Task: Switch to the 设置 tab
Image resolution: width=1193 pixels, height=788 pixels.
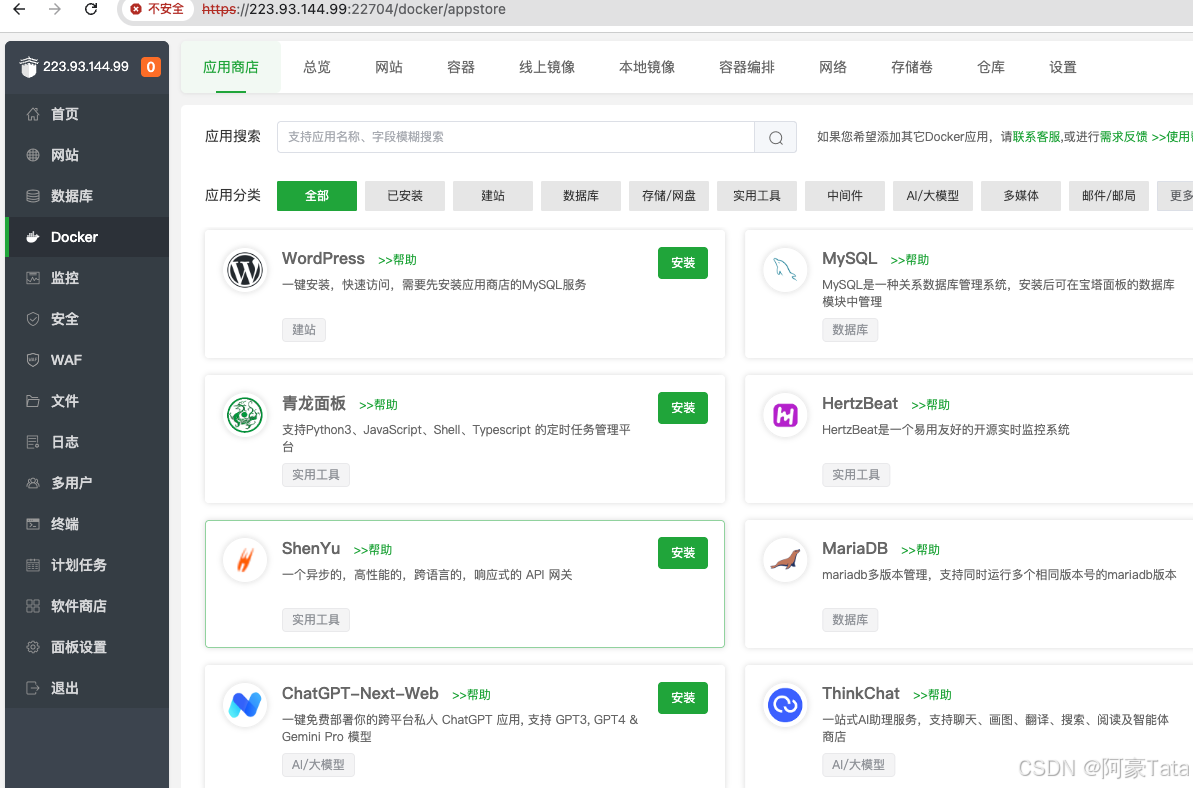Action: point(1063,68)
